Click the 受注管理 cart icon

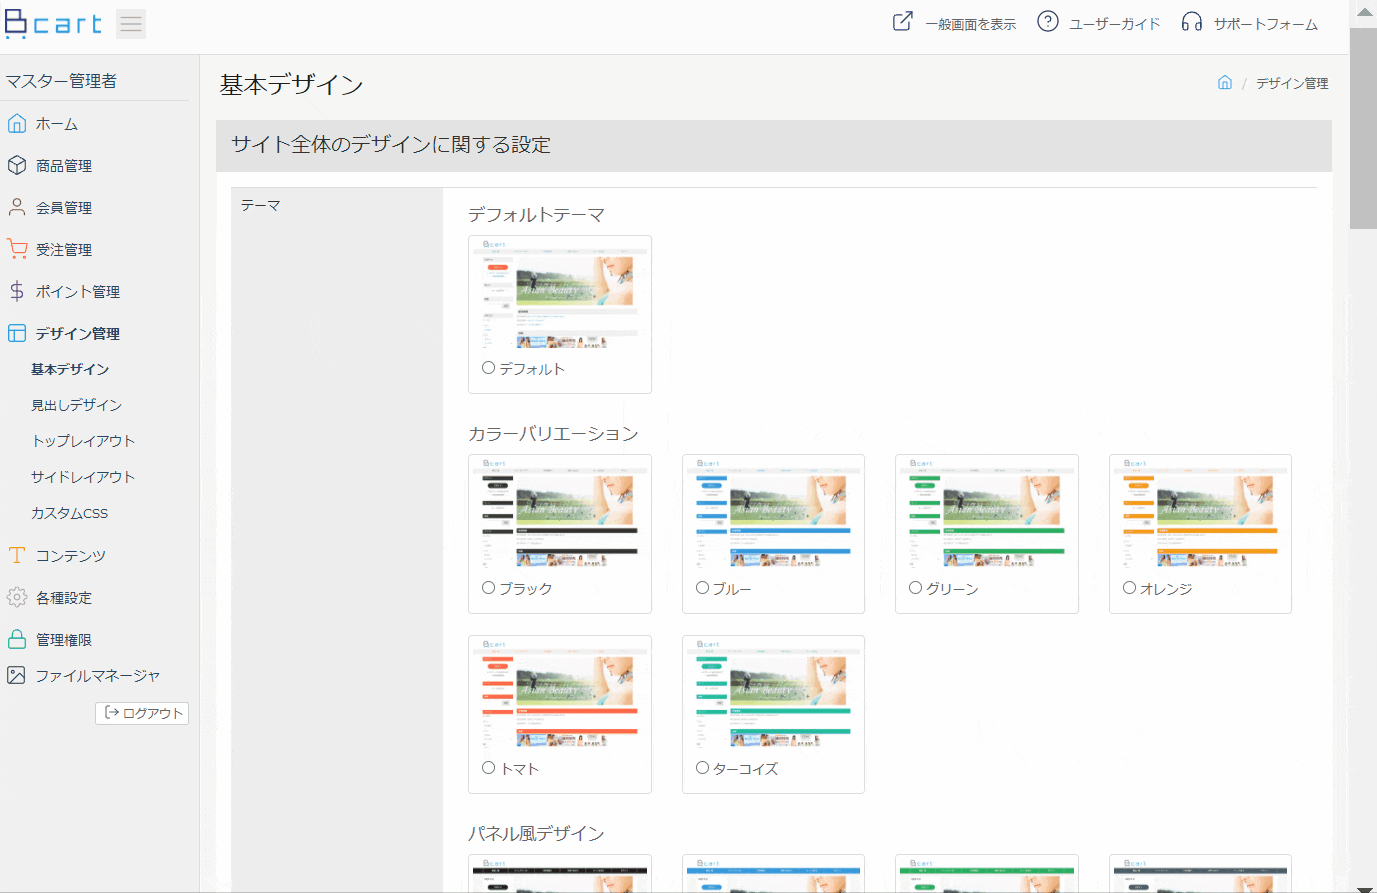point(17,249)
